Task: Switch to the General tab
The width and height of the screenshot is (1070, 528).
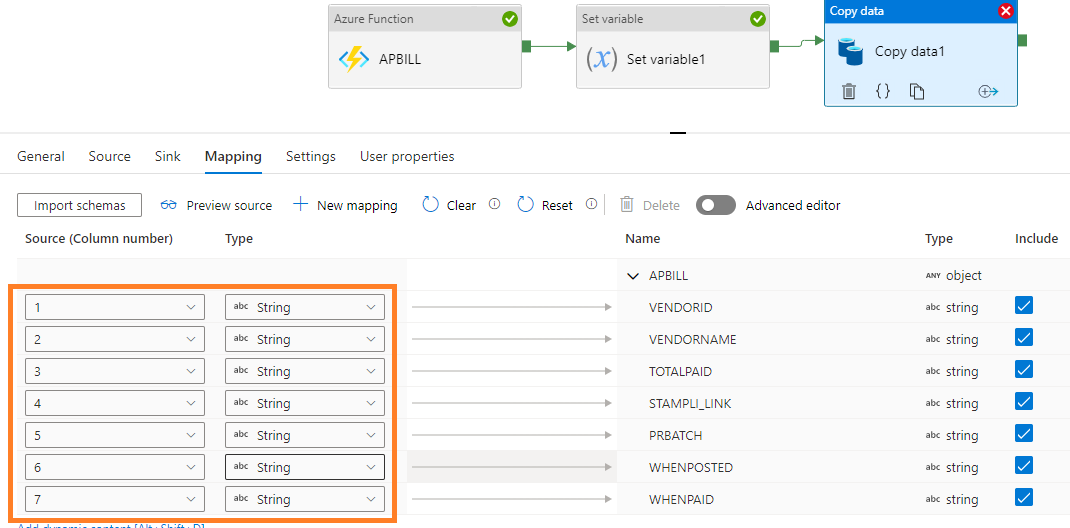Action: tap(41, 156)
